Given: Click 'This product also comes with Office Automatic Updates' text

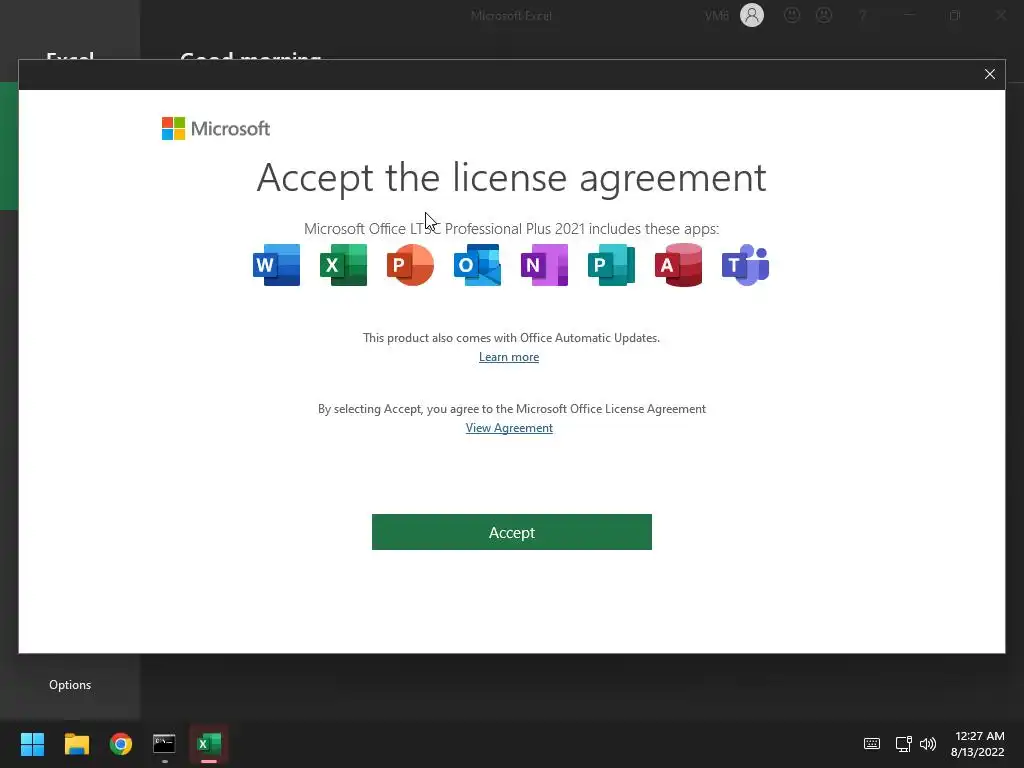Looking at the screenshot, I should pos(511,338).
